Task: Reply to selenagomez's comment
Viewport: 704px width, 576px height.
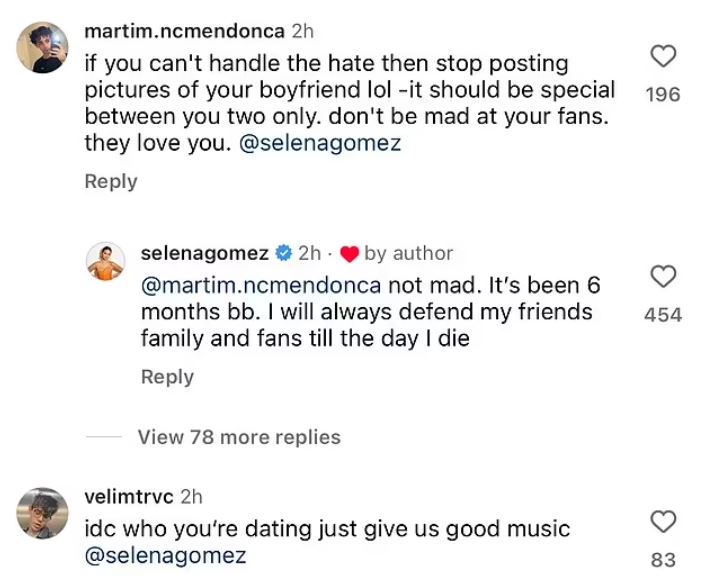Action: pos(167,377)
